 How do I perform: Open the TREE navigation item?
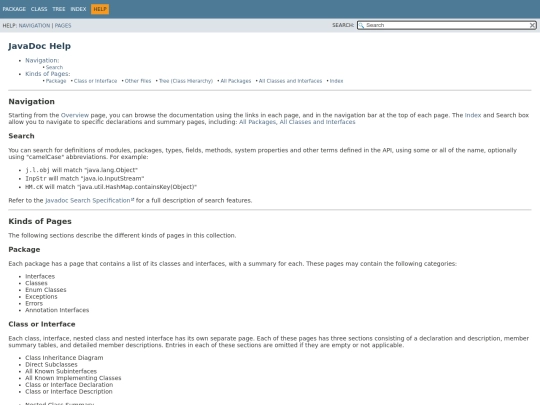59,9
